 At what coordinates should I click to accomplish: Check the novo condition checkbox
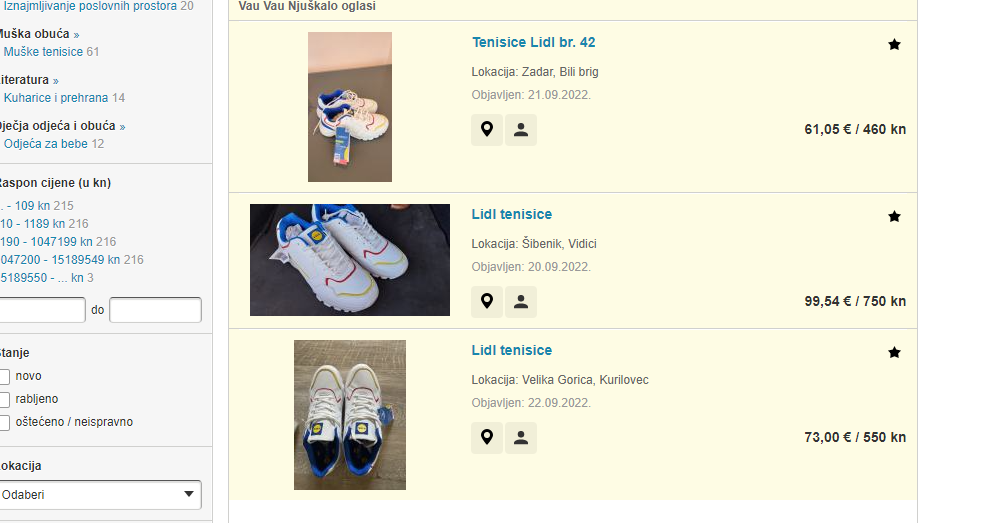coord(4,376)
